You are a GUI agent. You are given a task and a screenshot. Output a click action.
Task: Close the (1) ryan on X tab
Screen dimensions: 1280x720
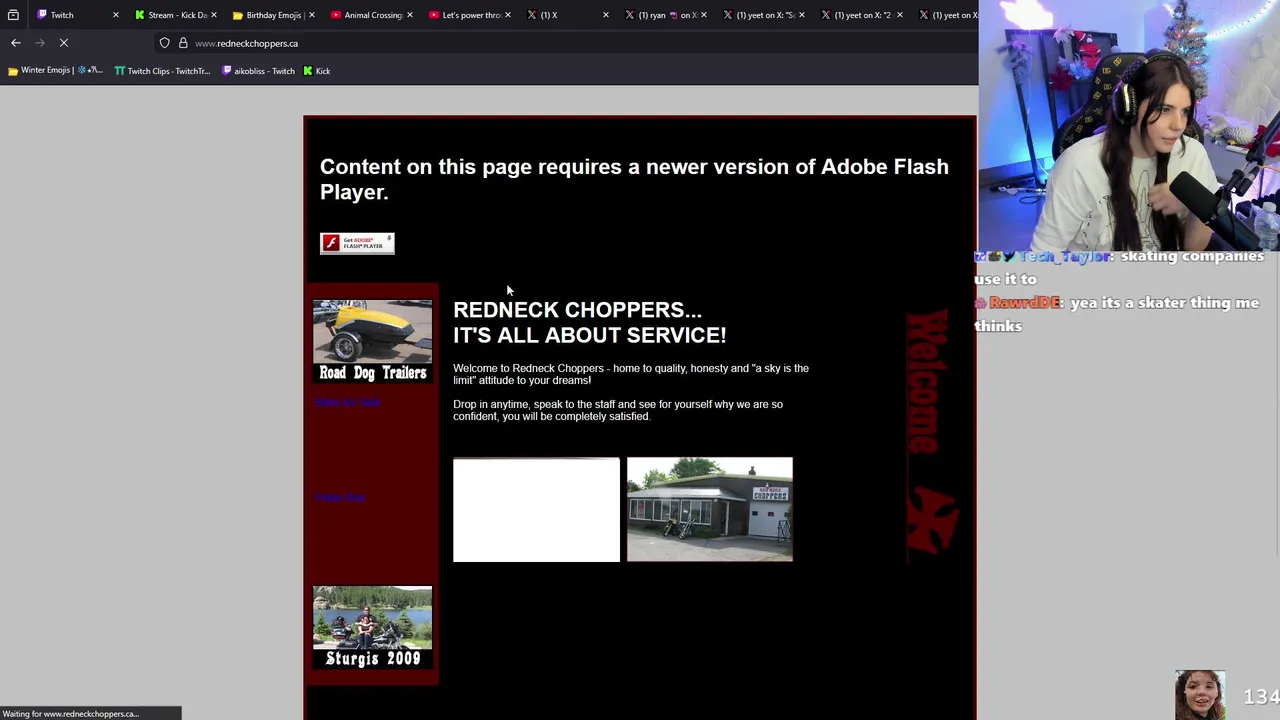tap(704, 15)
